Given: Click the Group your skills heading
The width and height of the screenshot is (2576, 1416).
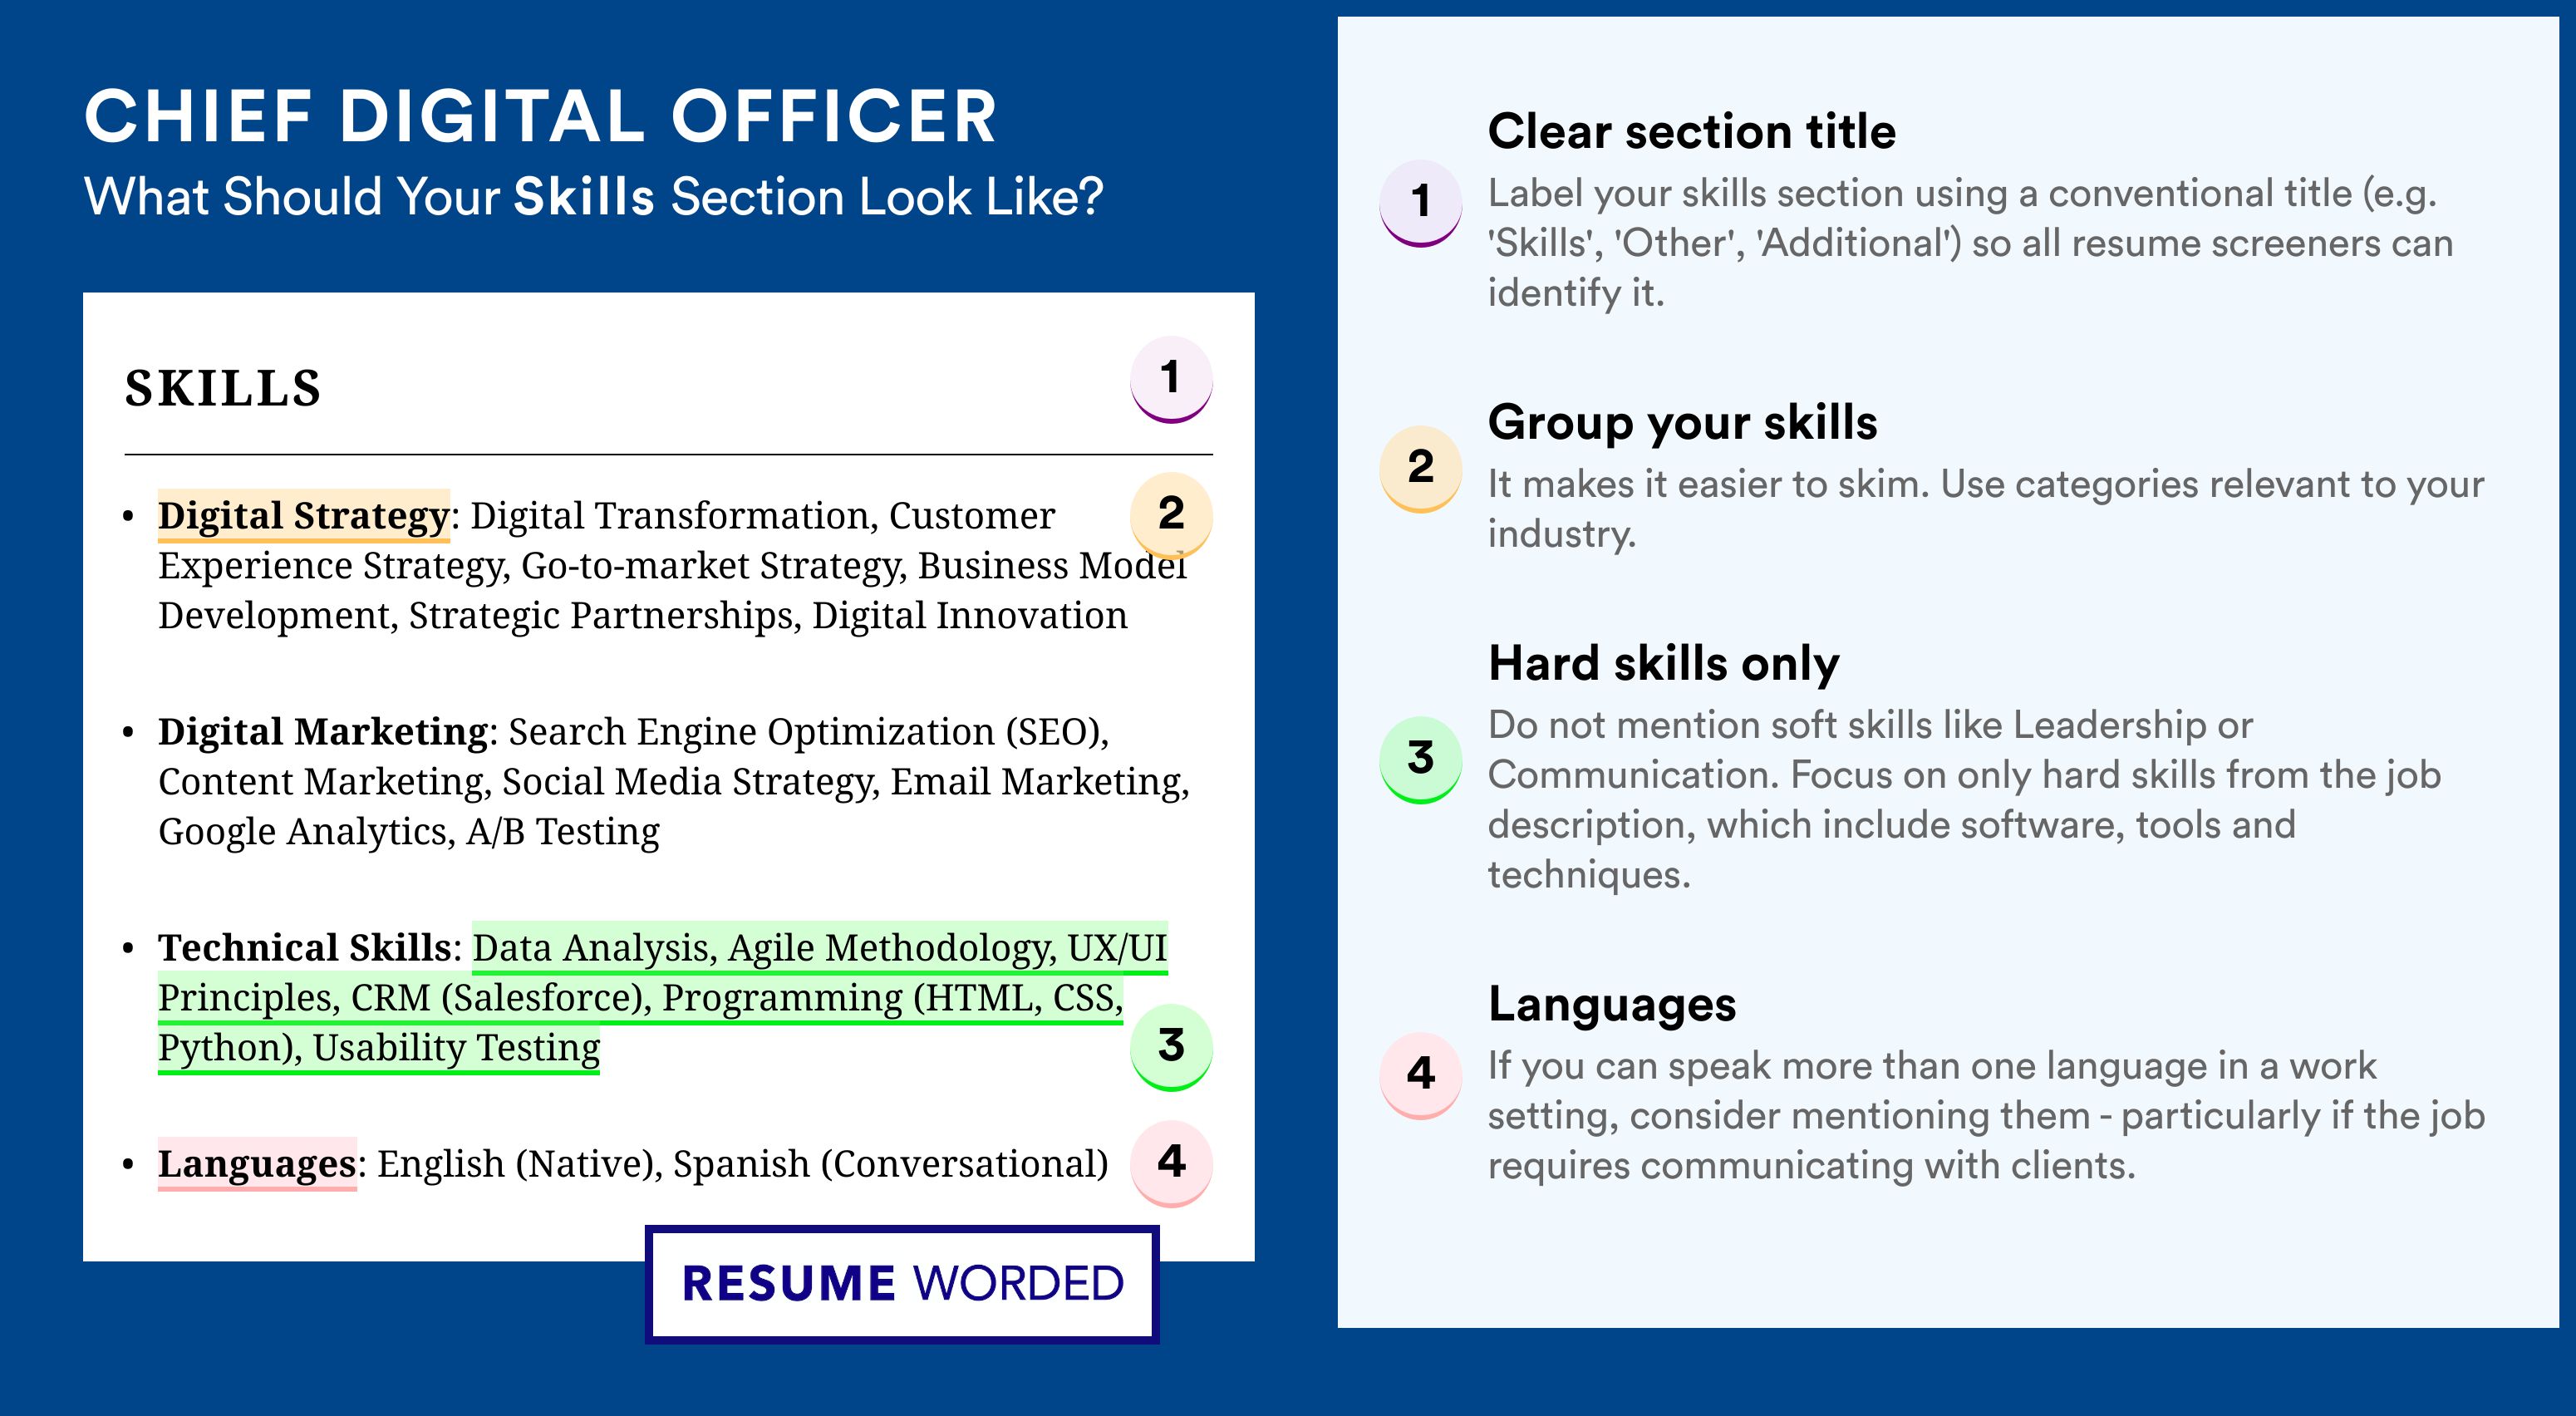Looking at the screenshot, I should point(1682,422).
